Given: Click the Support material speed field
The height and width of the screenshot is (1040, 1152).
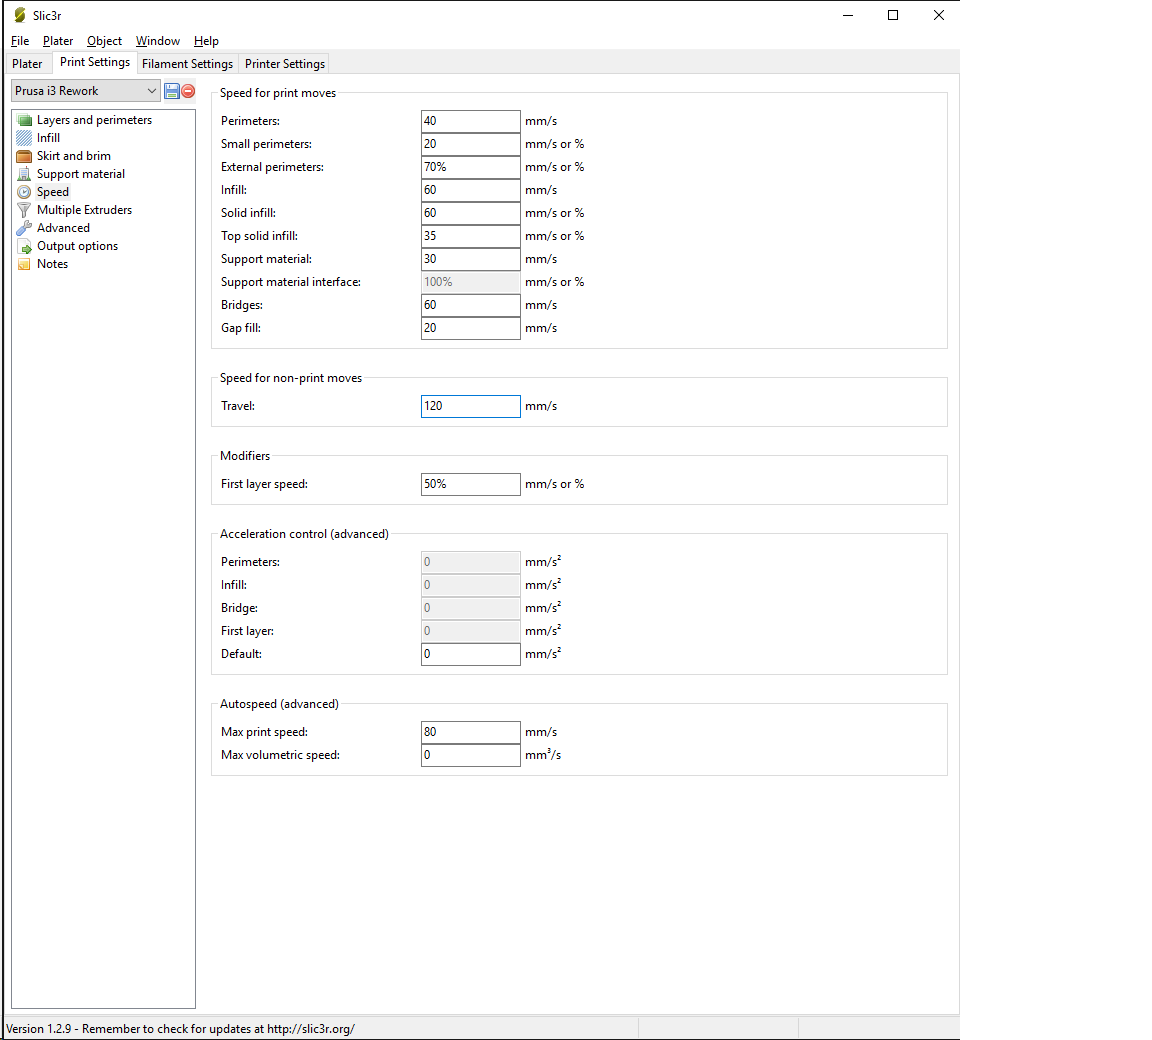Looking at the screenshot, I should coord(470,259).
